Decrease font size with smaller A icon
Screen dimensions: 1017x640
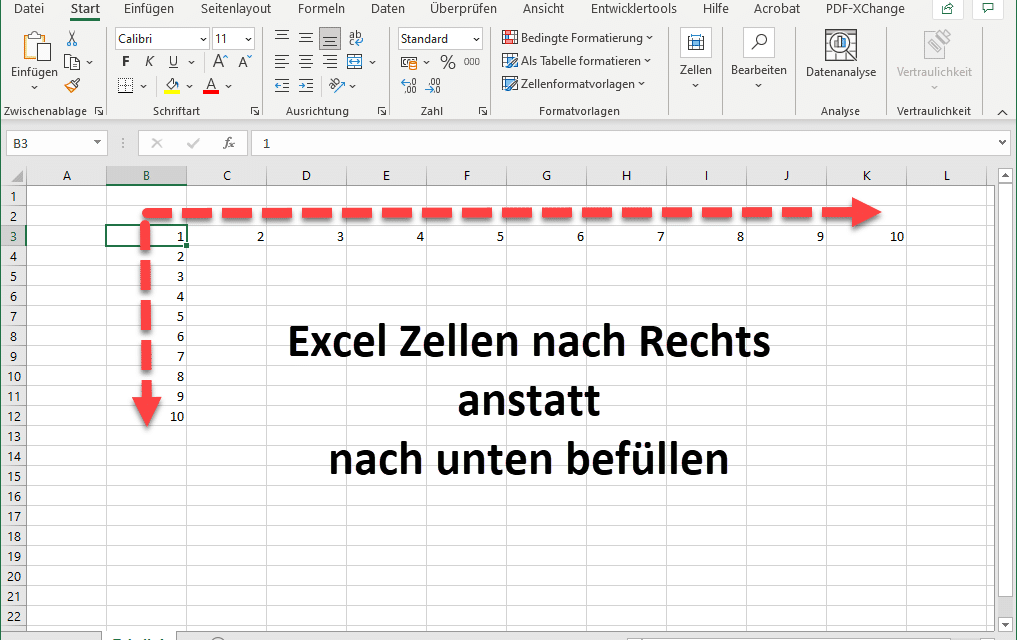(x=245, y=62)
